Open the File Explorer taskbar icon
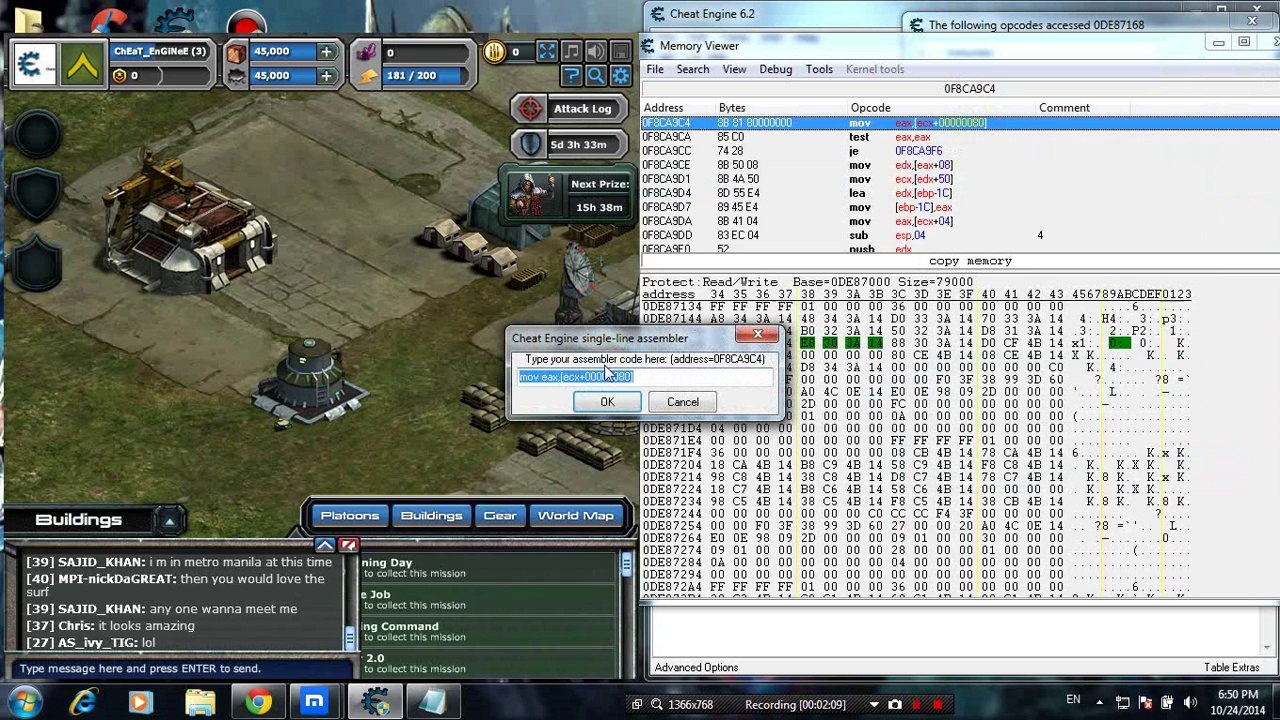 click(199, 703)
